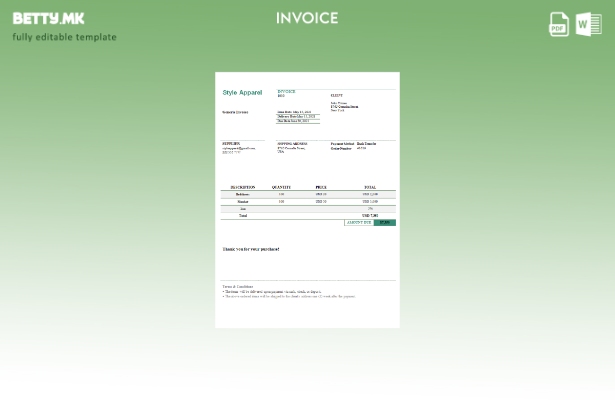Click the green INVOICE label inside document
Viewport: 615px width, 400px height.
(286, 91)
